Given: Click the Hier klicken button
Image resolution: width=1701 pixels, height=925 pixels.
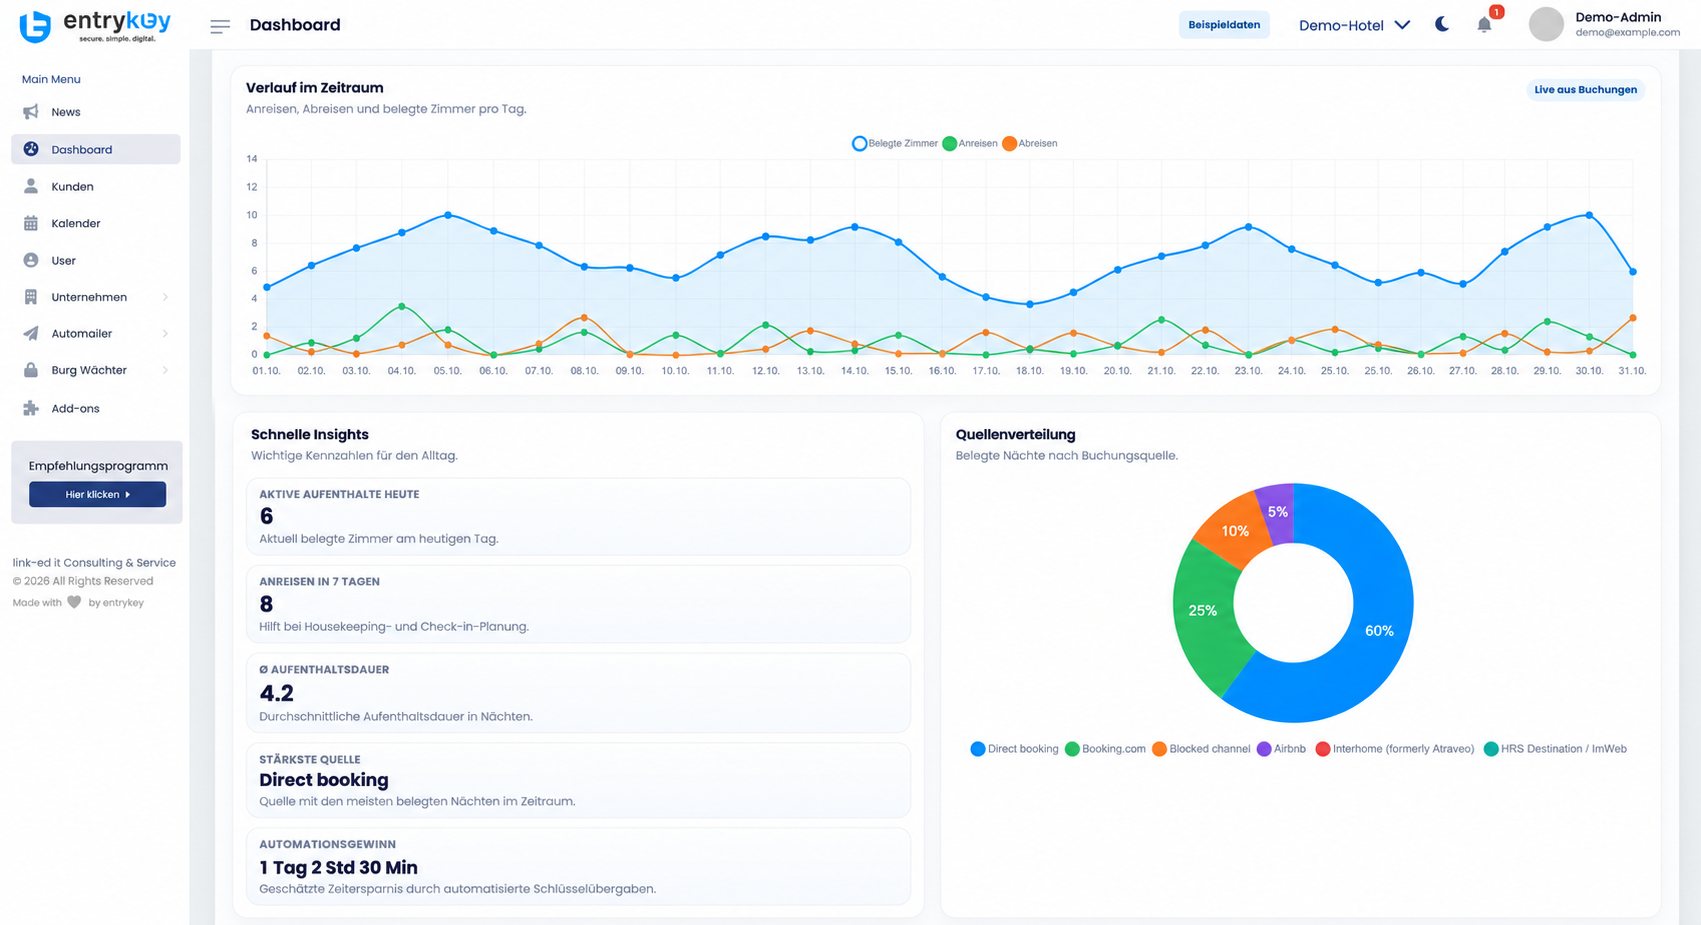Looking at the screenshot, I should [x=97, y=494].
